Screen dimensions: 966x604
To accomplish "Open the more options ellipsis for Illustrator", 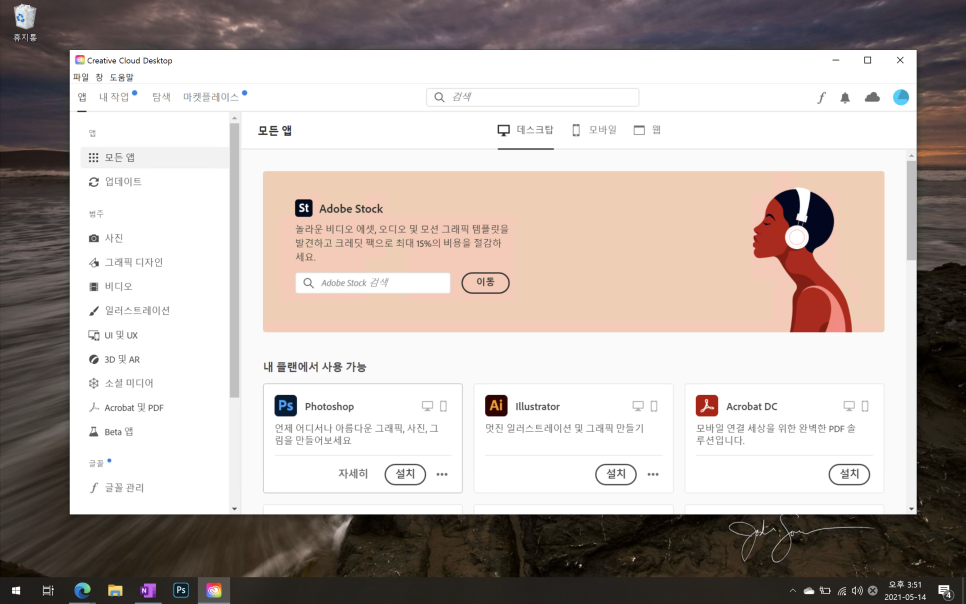I will [653, 474].
